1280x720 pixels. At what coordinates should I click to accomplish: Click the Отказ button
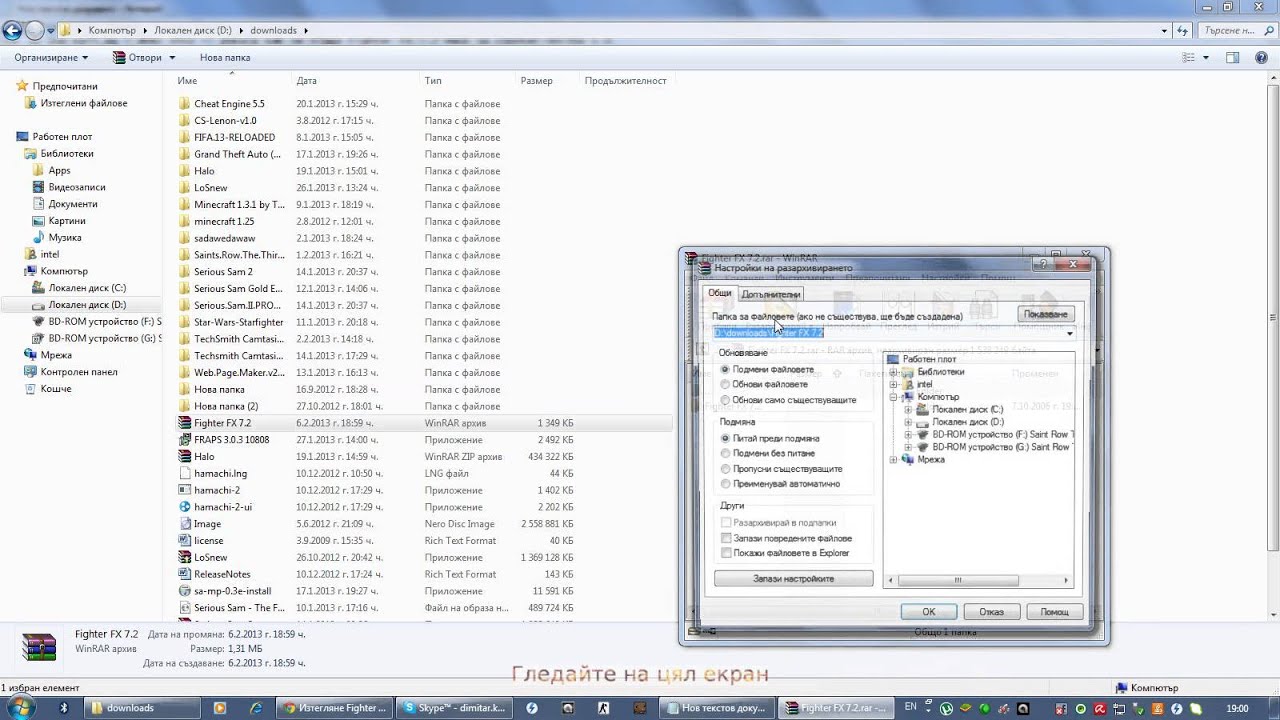pyautogui.click(x=991, y=612)
